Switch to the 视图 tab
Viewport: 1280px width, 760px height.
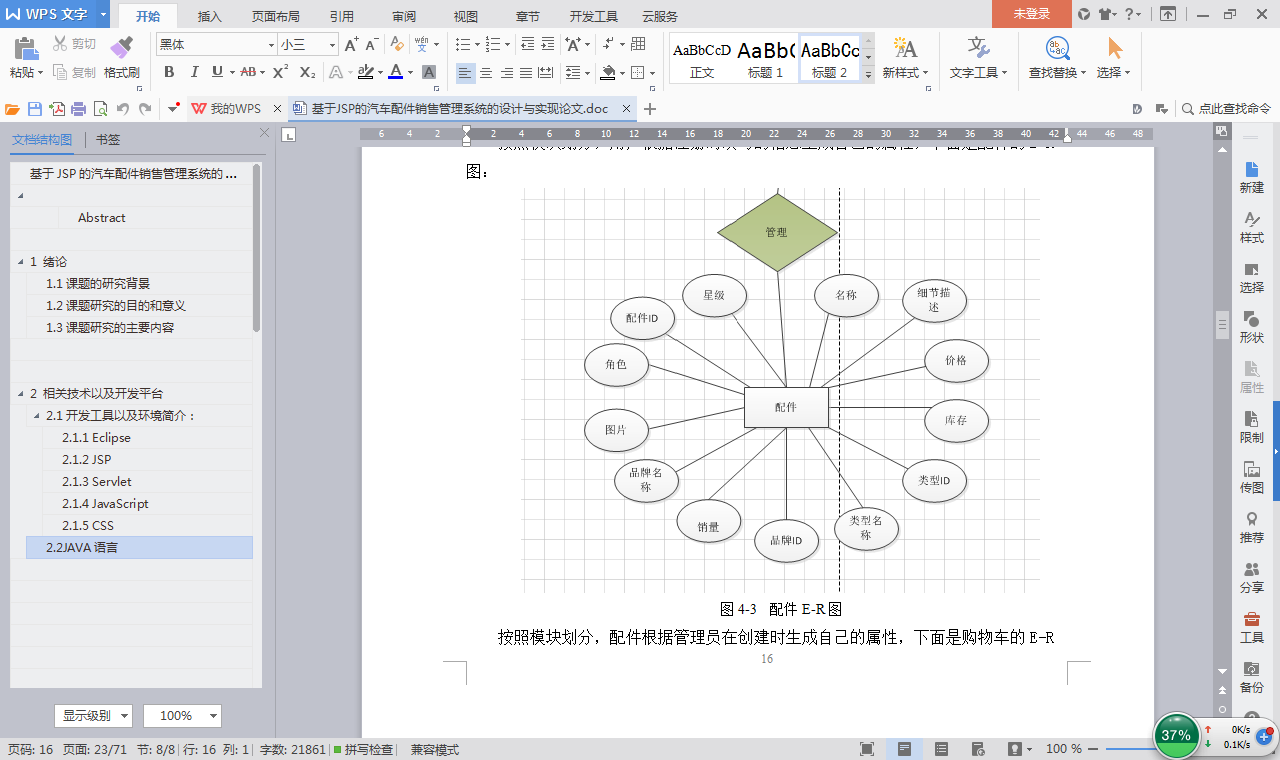(x=466, y=16)
